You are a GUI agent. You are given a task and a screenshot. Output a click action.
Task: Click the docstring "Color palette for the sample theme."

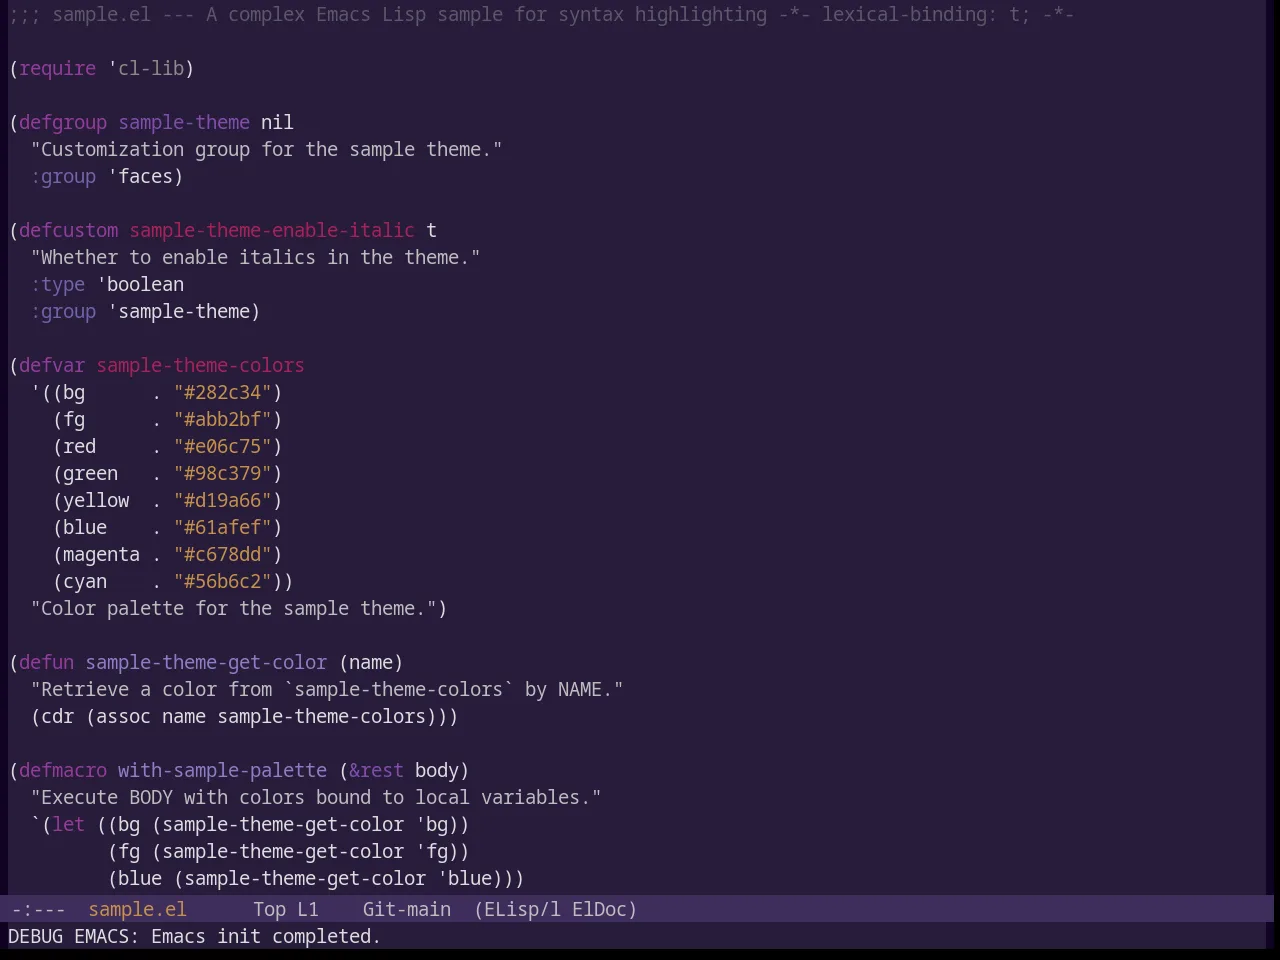pos(233,608)
